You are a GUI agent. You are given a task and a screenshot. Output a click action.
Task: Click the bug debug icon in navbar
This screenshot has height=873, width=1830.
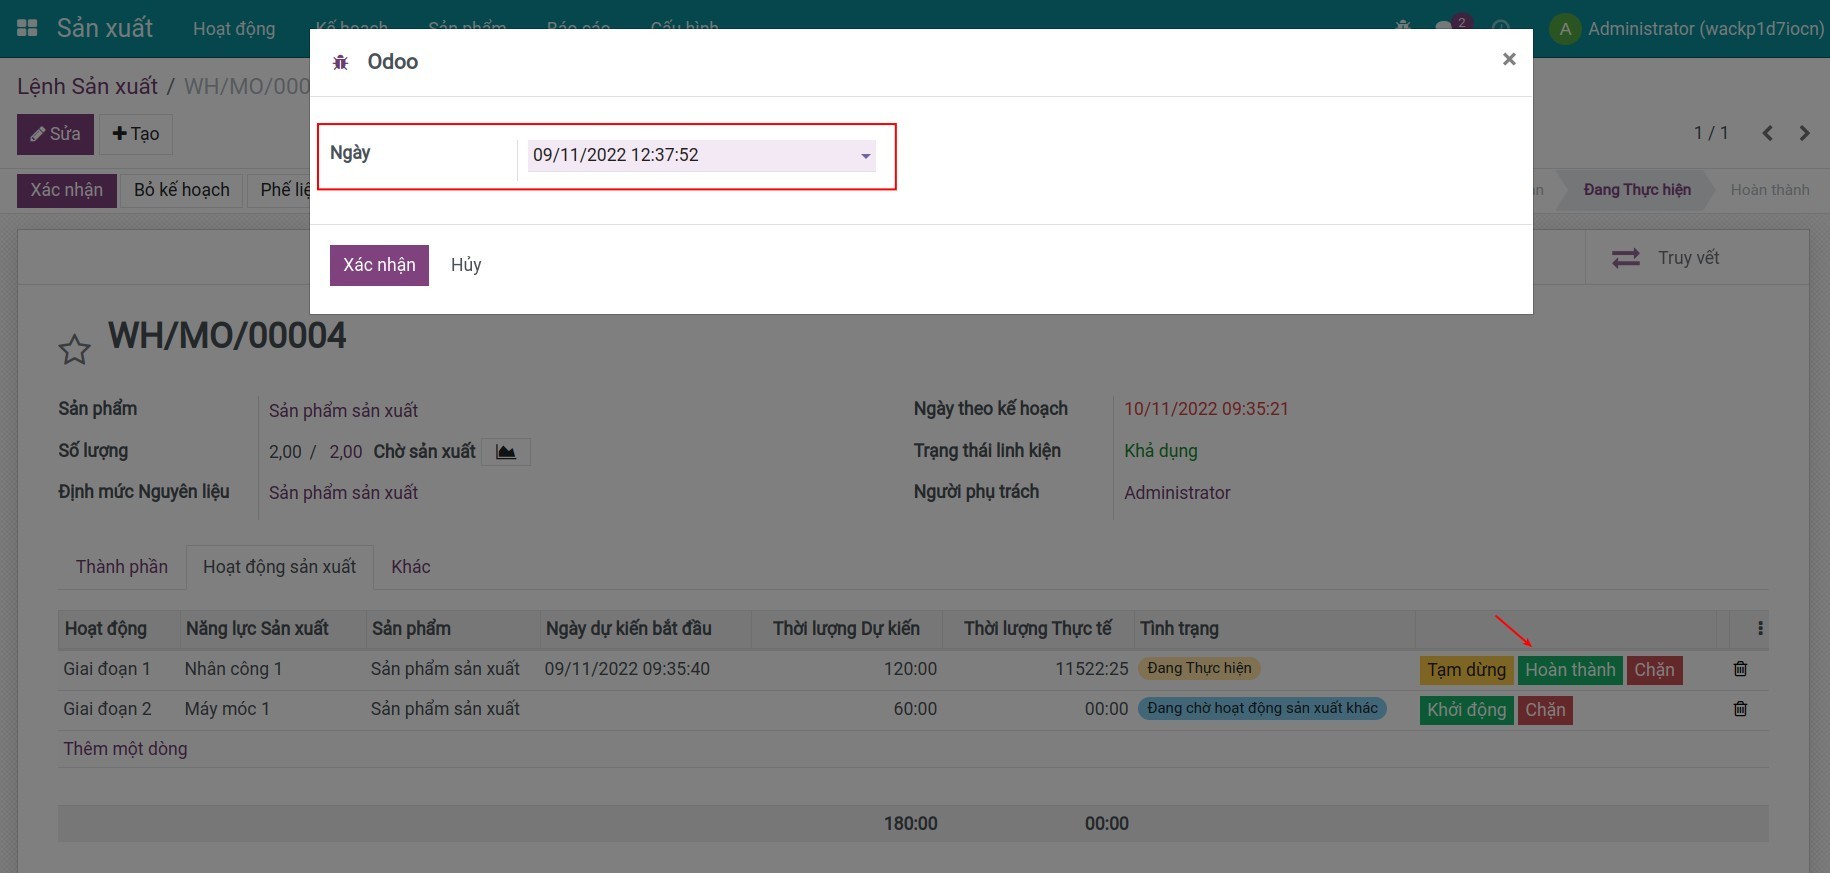point(1403,27)
